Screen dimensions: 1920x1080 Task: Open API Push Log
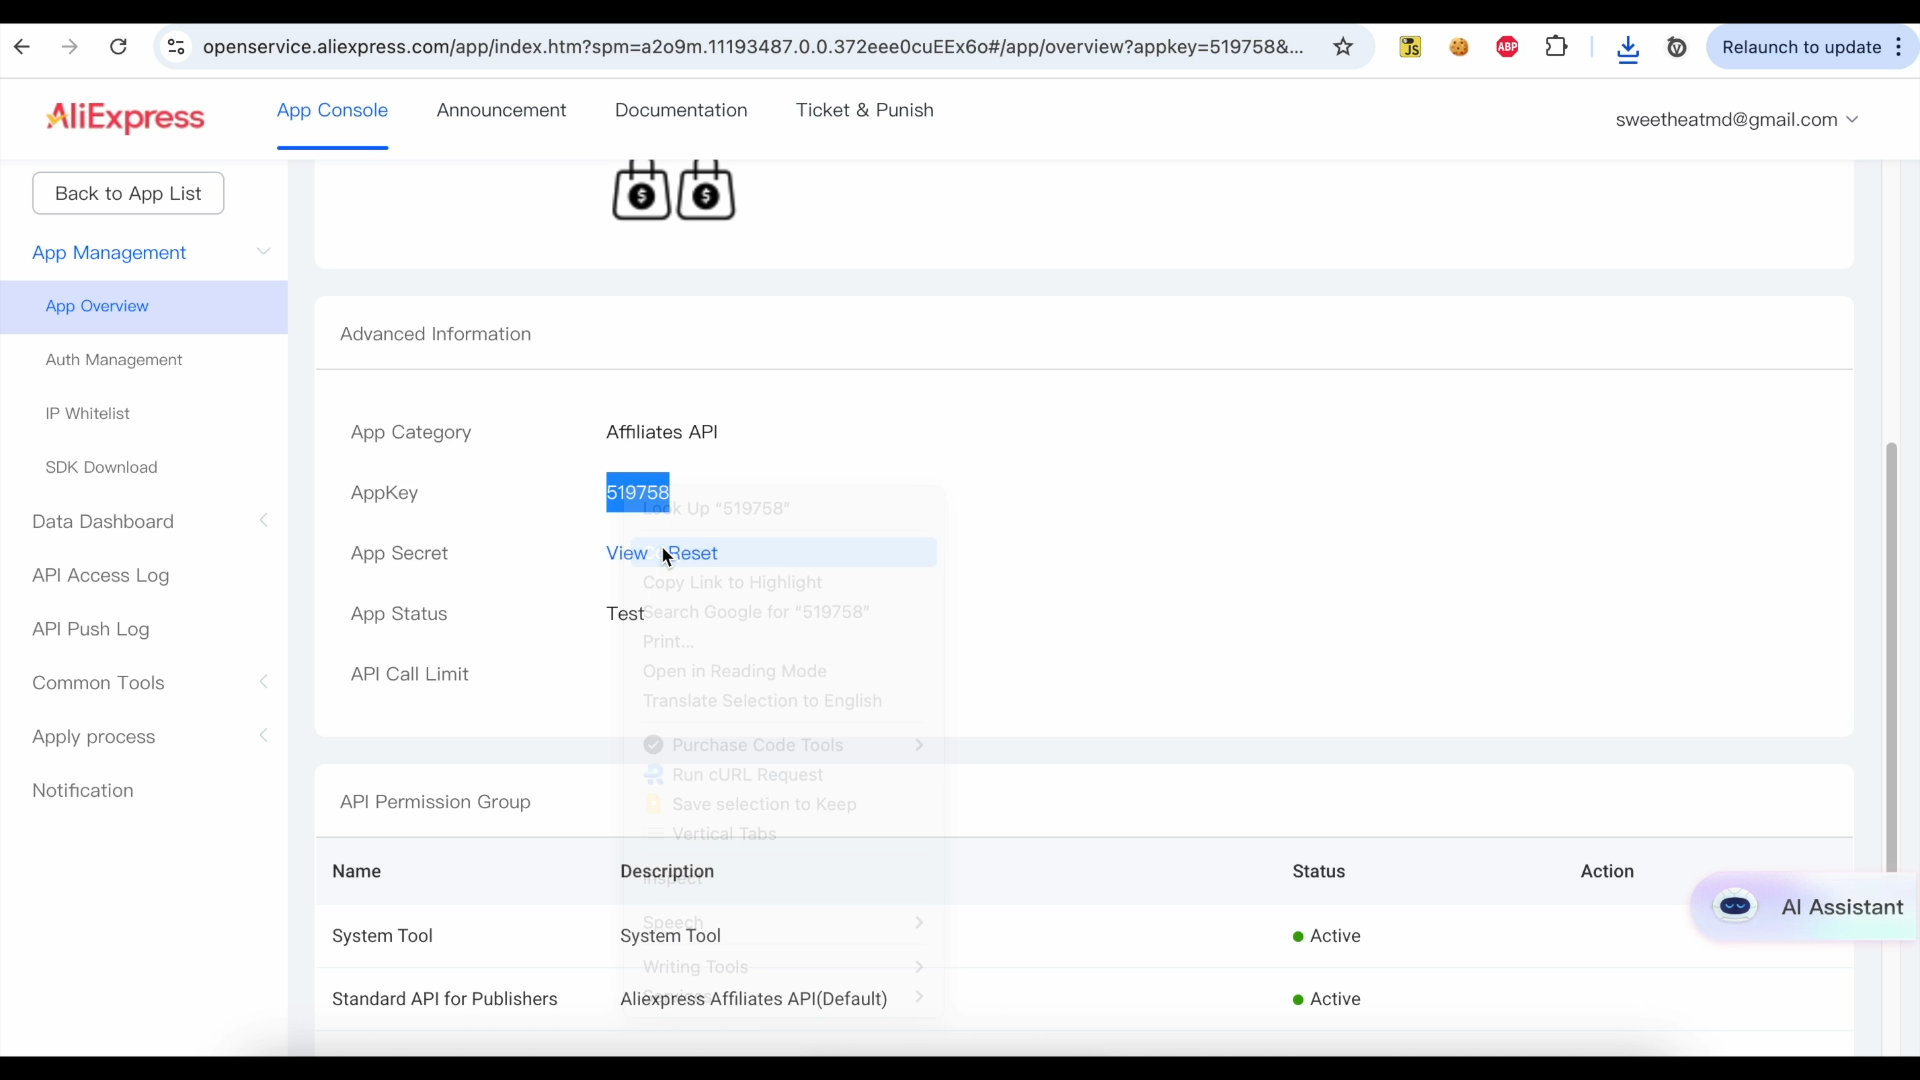pos(91,630)
